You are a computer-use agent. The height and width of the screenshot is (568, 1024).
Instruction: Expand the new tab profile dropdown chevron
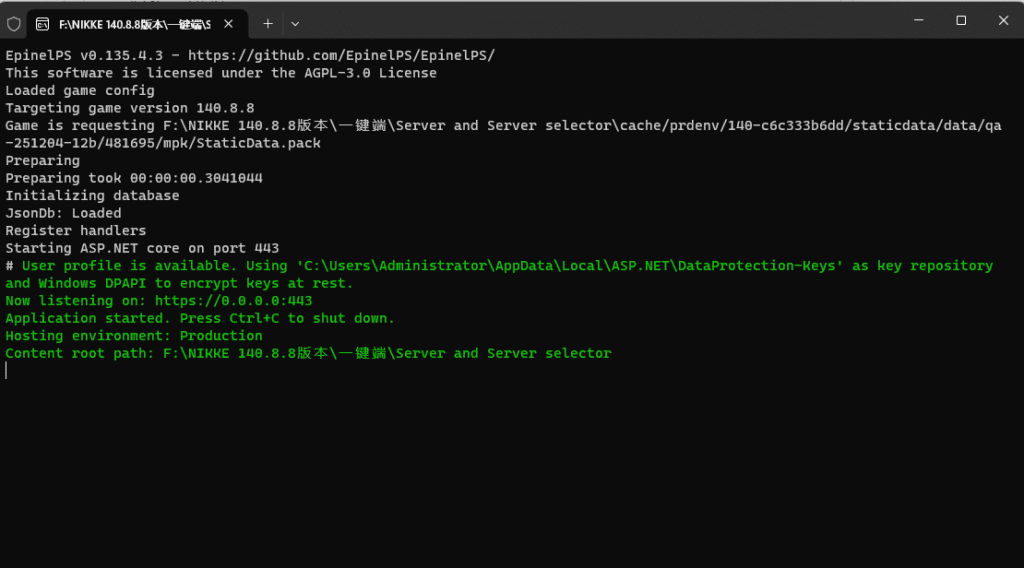tap(295, 23)
